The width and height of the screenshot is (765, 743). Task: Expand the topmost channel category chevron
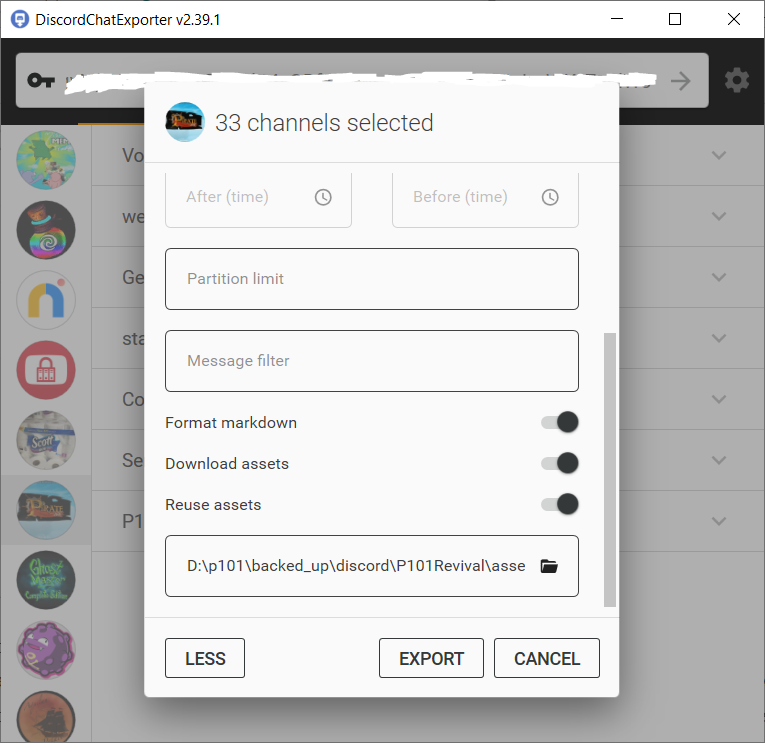(718, 155)
